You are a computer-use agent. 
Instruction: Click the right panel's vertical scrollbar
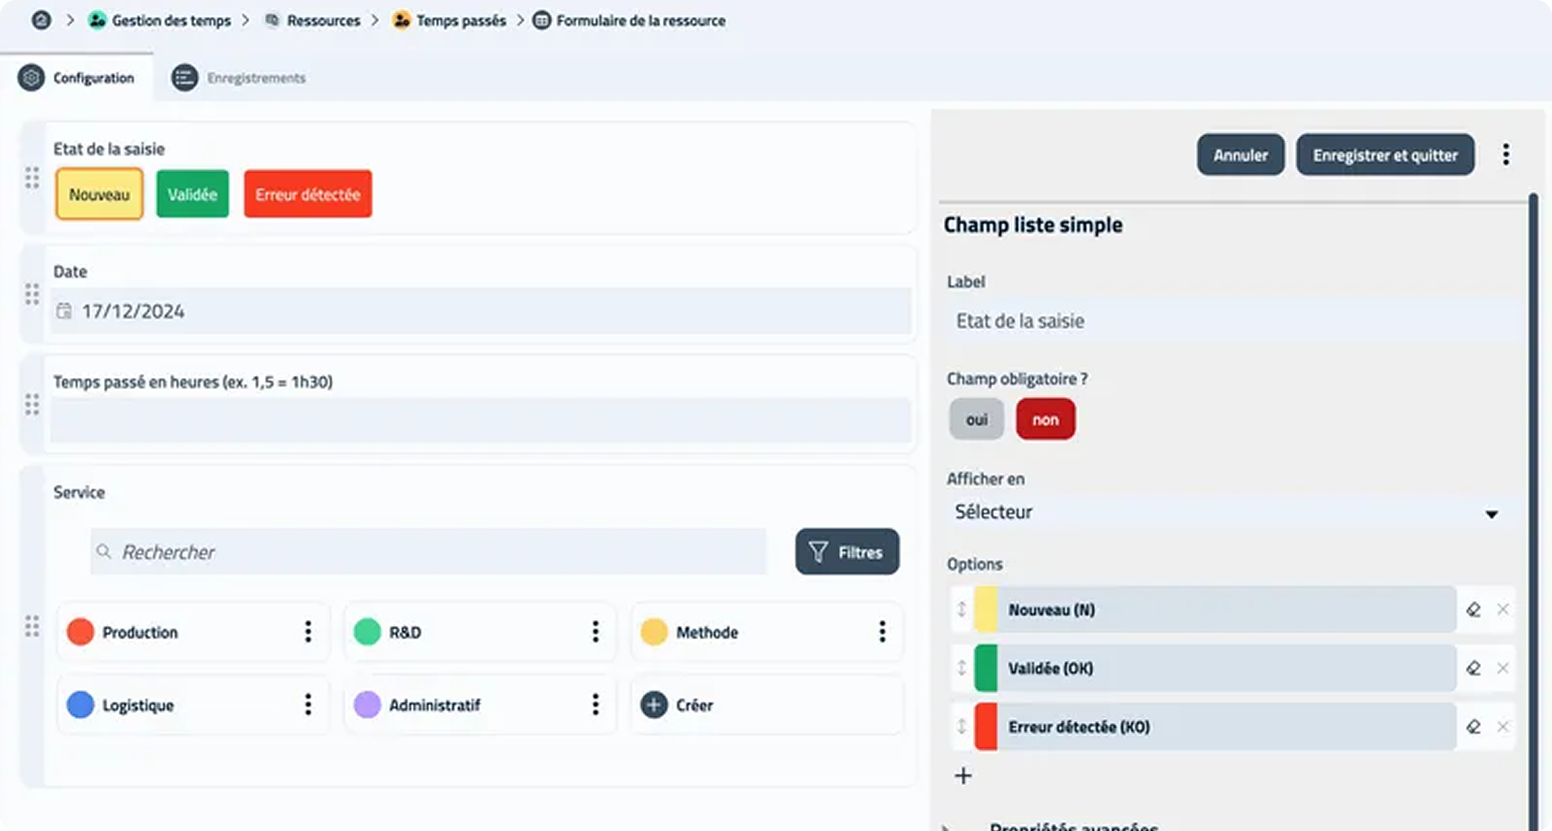1533,510
